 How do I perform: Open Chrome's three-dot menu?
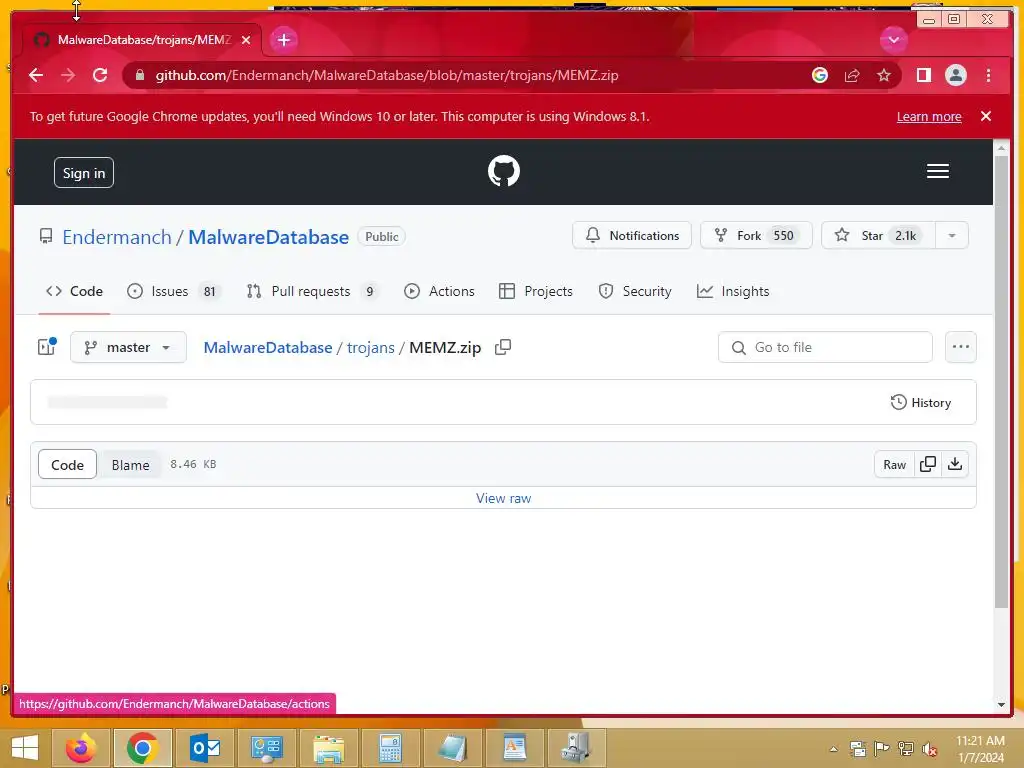988,75
